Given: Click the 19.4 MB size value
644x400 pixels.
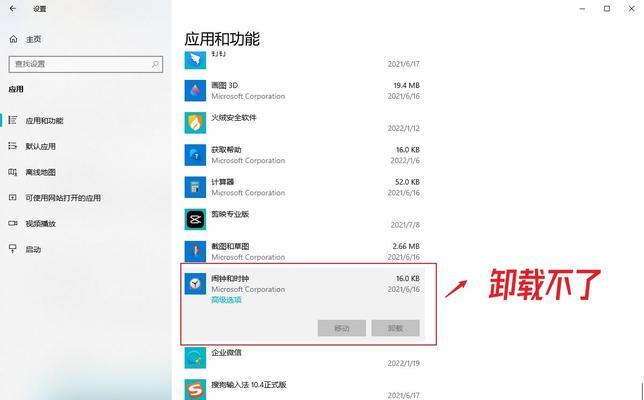Looking at the screenshot, I should (407, 85).
